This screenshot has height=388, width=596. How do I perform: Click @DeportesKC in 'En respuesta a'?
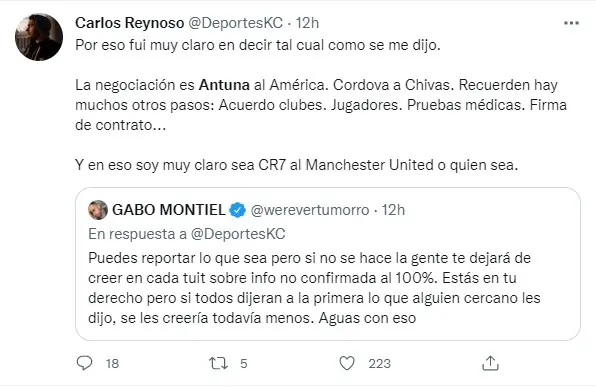click(x=238, y=234)
